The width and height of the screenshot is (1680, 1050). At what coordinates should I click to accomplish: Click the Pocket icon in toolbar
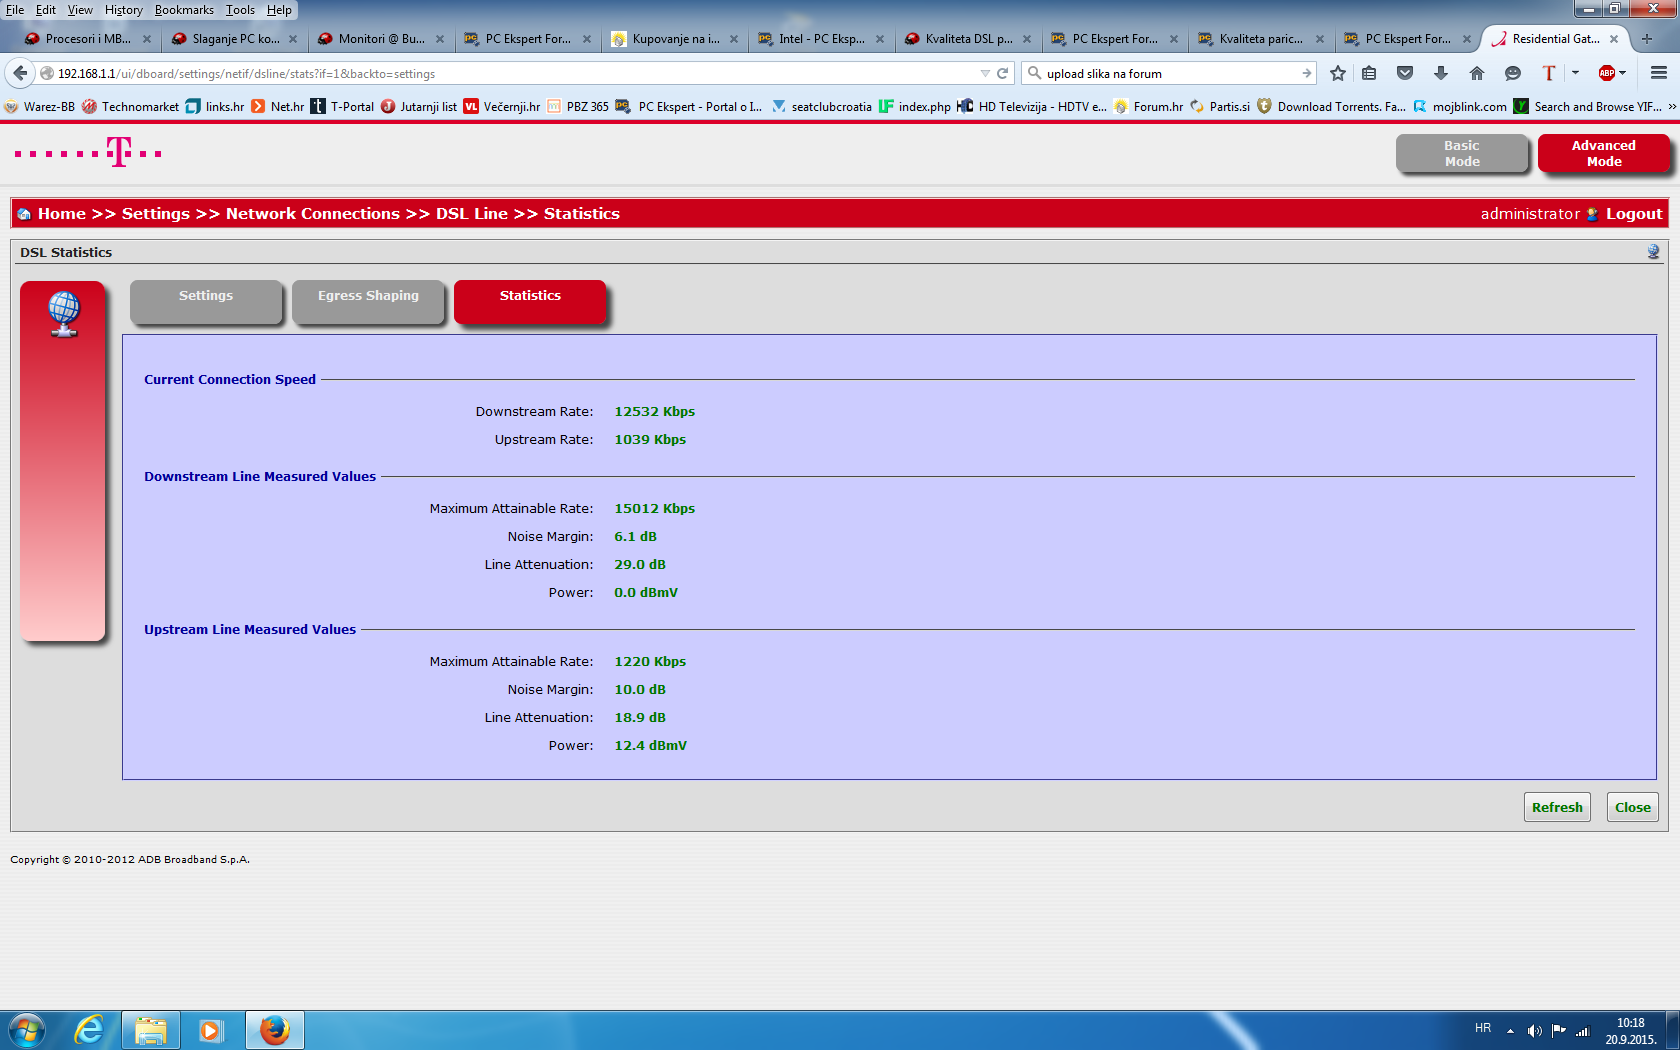click(x=1405, y=73)
